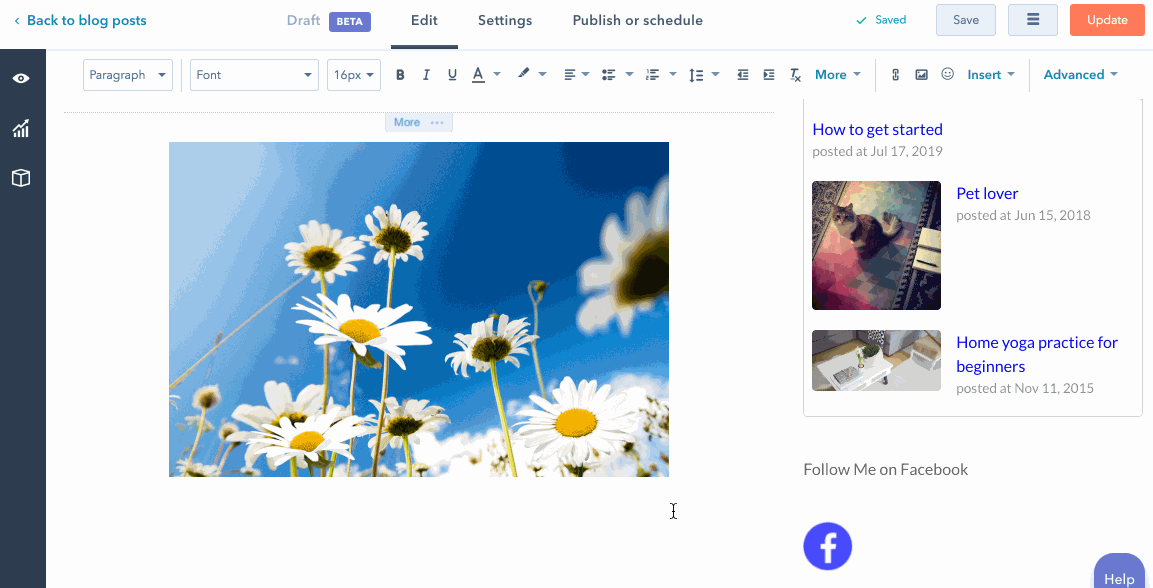The height and width of the screenshot is (588, 1153).
Task: Click 'posted at Jul 17, 2019' text
Action: pos(877,151)
